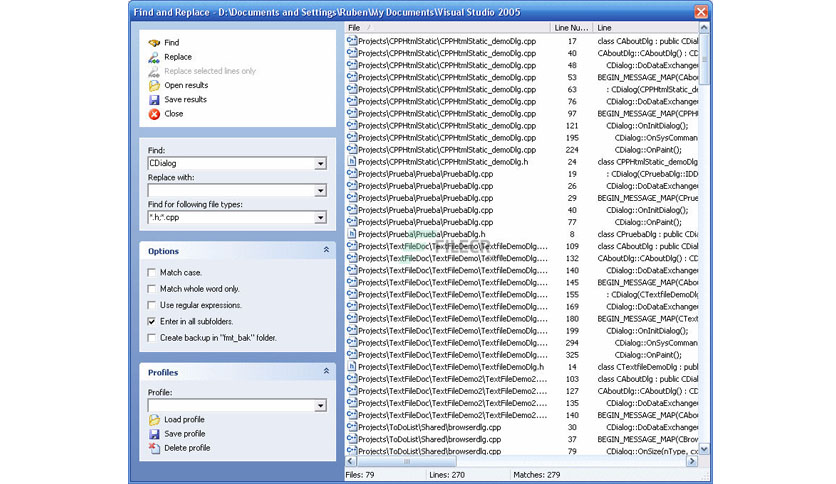The image size is (836, 484).
Task: Open the Replace with dropdown arrow
Action: 320,190
